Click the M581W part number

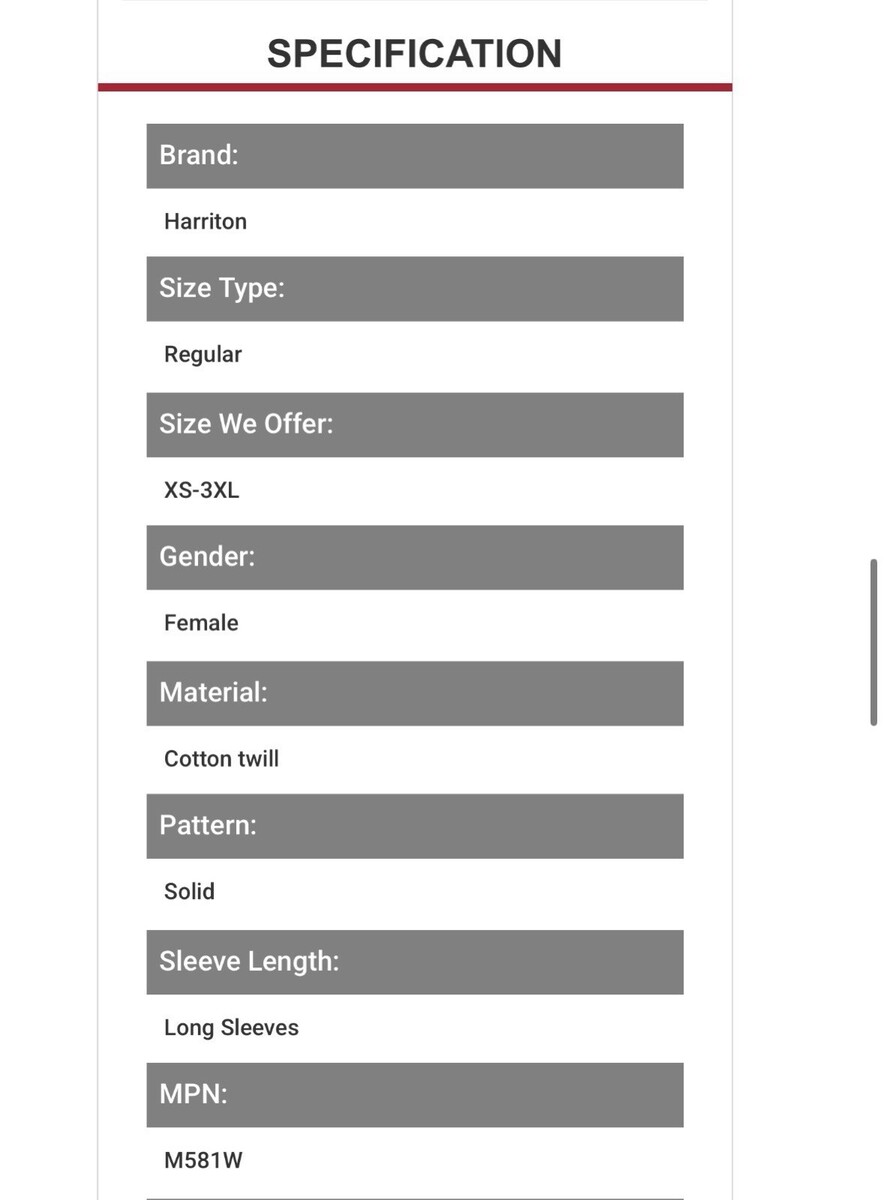(x=203, y=1161)
